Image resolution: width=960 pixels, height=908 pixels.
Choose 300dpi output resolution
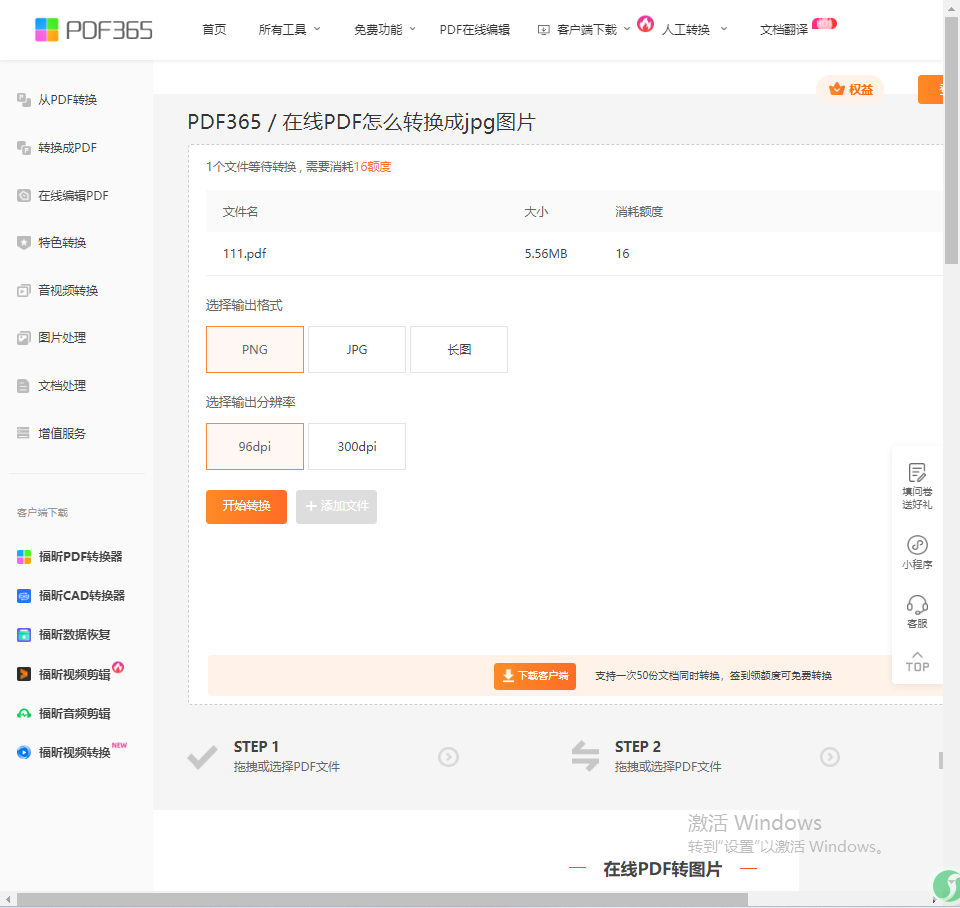(357, 447)
